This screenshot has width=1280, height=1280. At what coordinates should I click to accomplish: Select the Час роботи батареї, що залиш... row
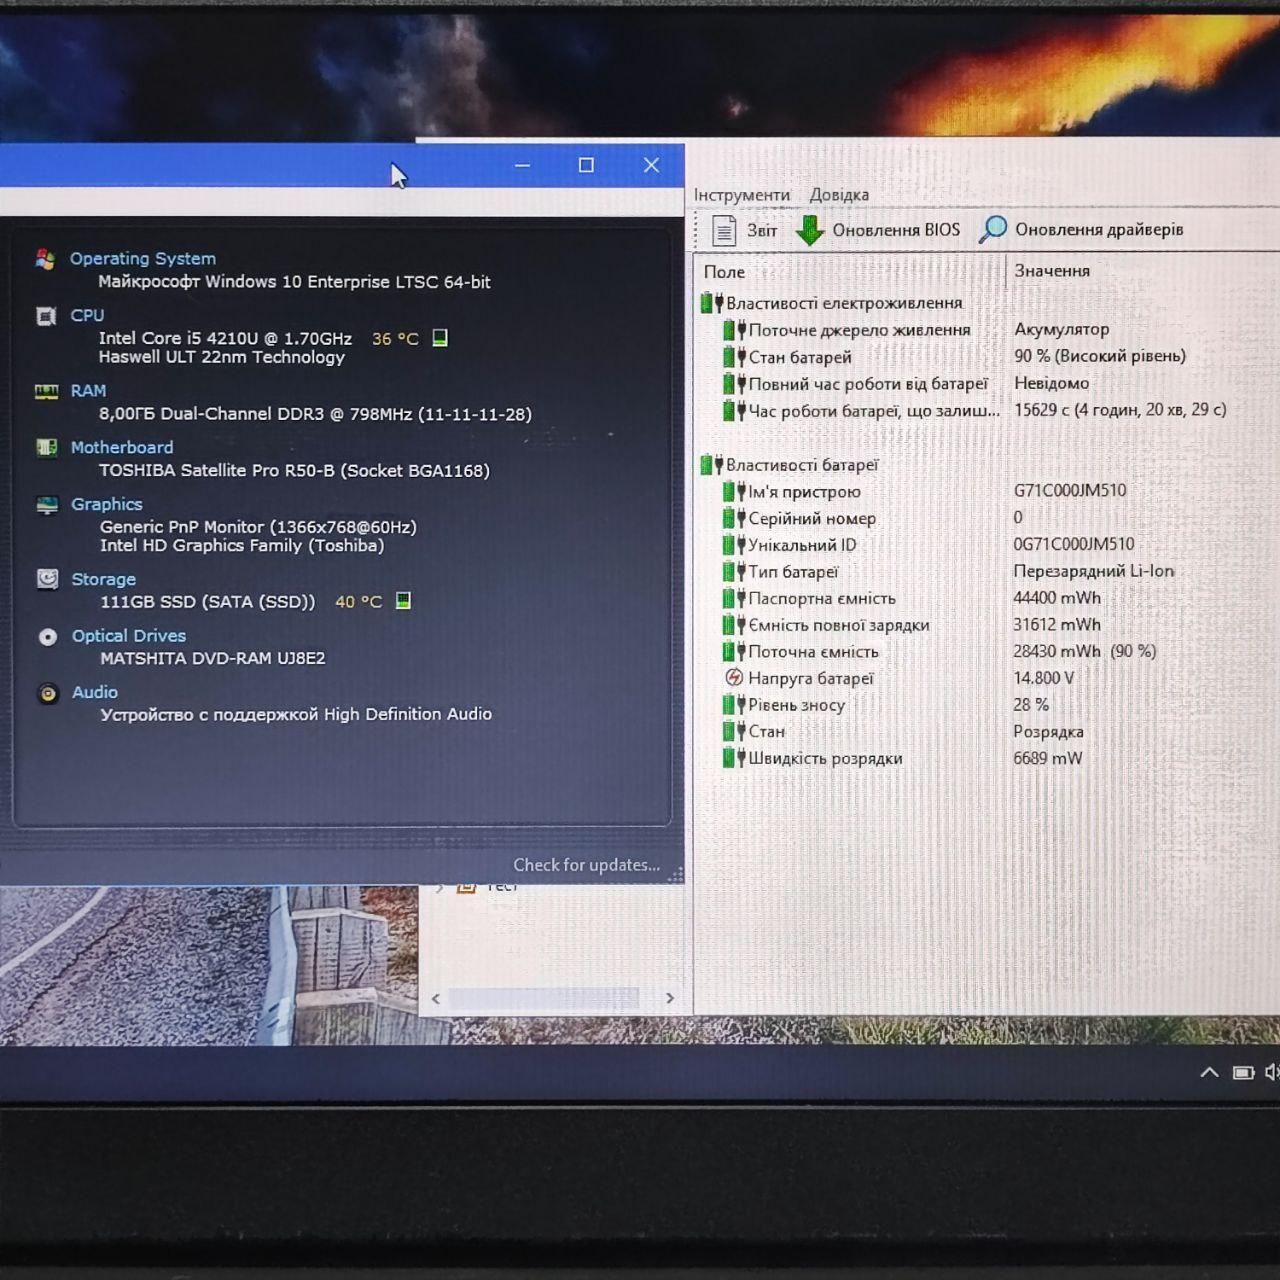(x=987, y=410)
